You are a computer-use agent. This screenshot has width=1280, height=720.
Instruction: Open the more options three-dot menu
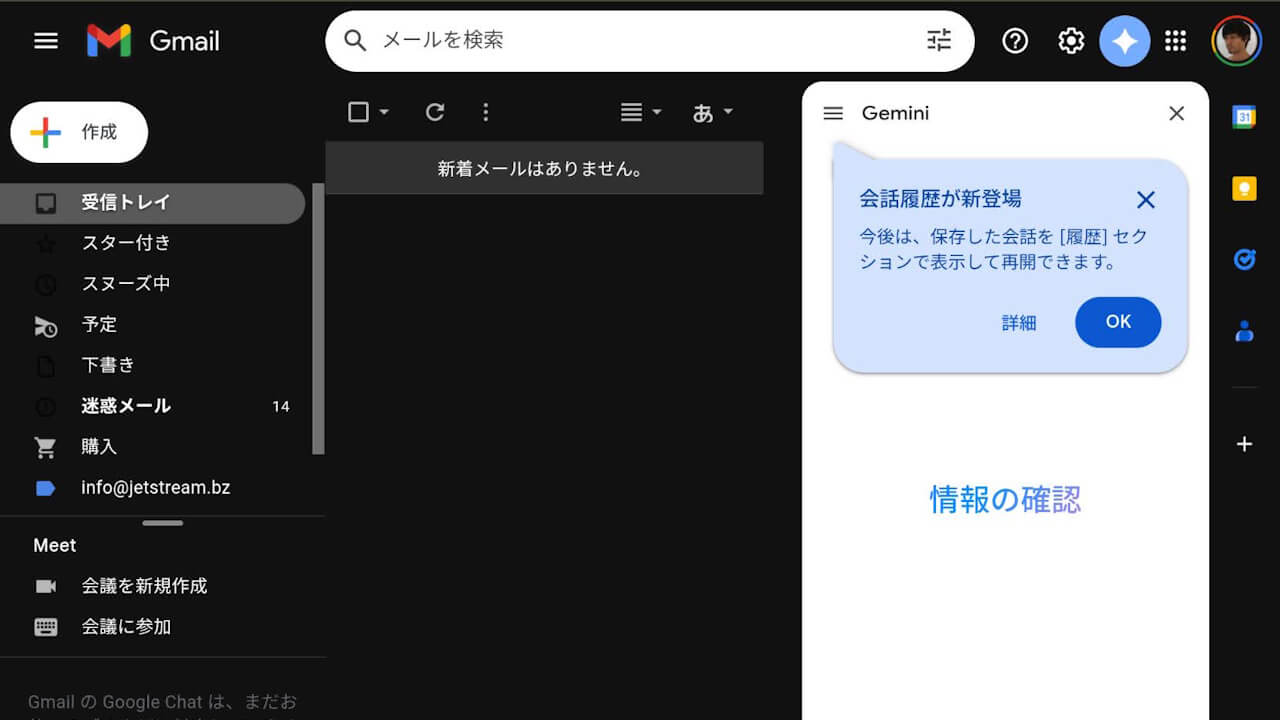(x=486, y=112)
